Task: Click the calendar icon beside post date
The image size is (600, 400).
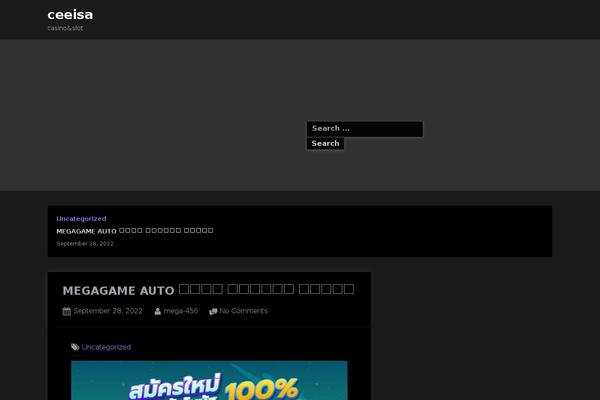Action: tap(67, 311)
